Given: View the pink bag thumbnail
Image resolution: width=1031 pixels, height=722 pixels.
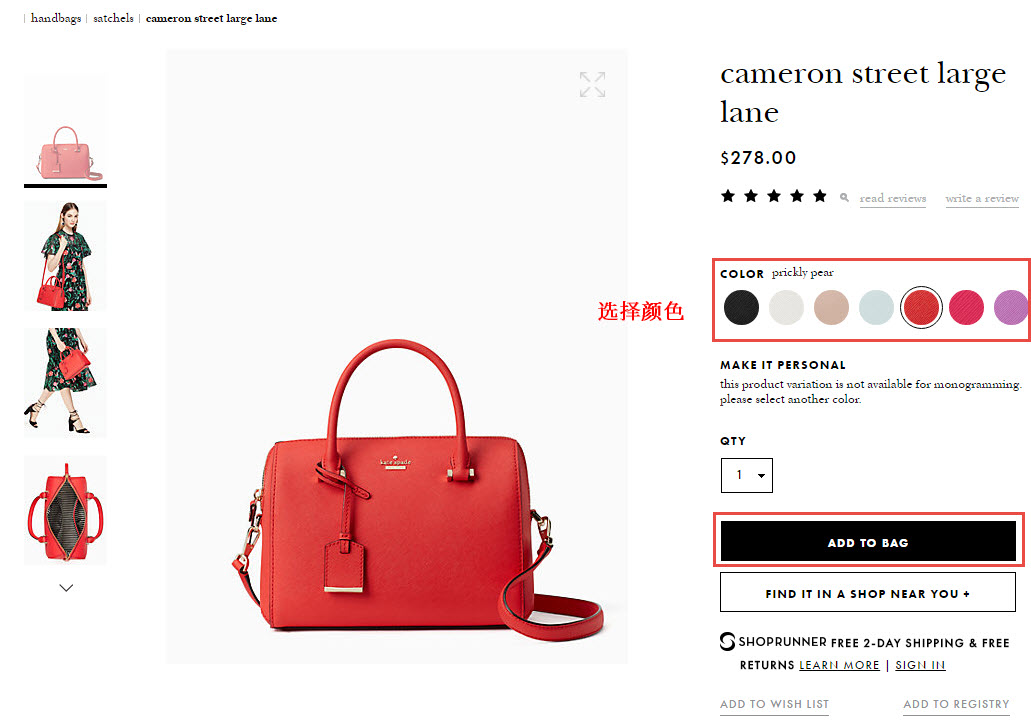Looking at the screenshot, I should click(x=65, y=132).
